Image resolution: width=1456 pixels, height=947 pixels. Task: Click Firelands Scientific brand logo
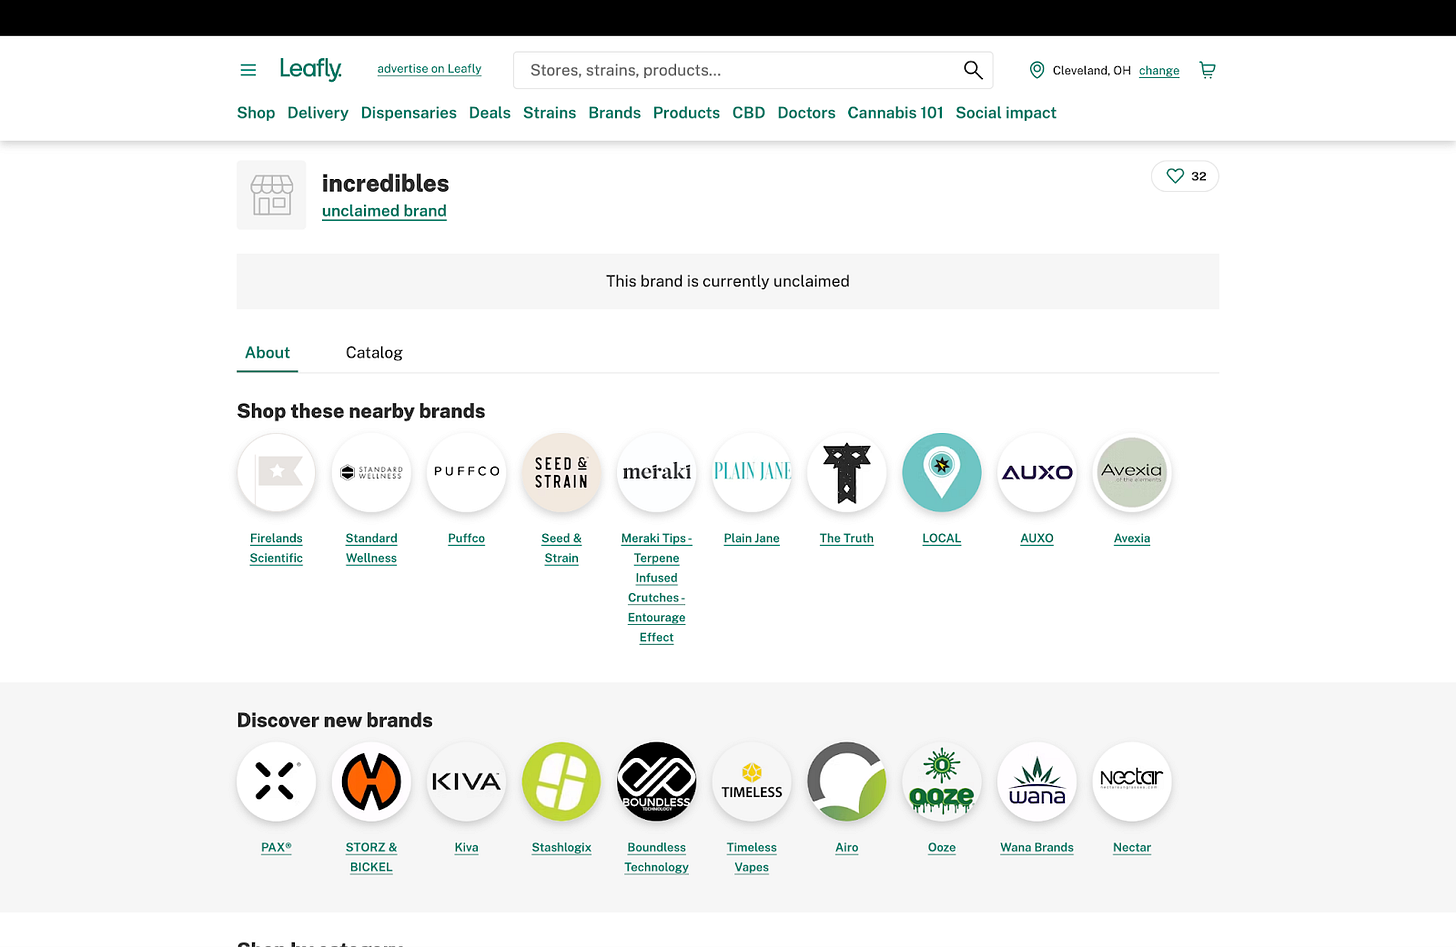[276, 472]
